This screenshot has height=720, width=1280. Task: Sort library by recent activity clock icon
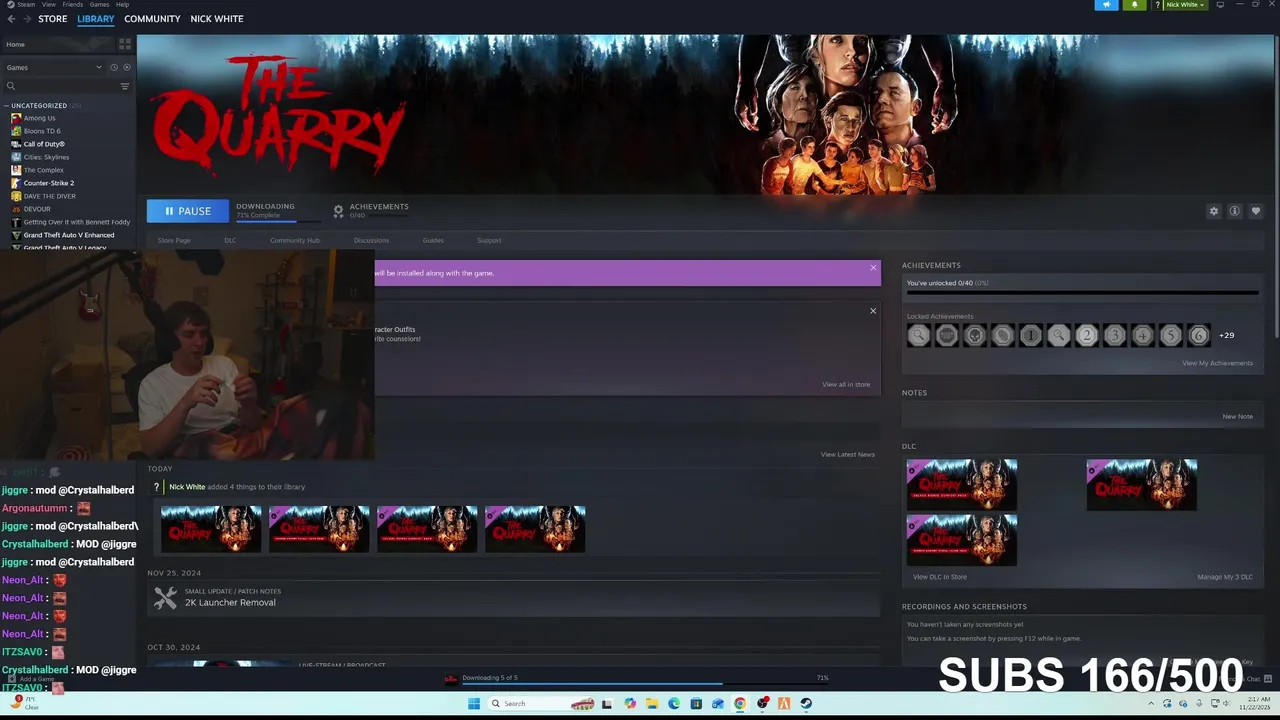click(114, 67)
